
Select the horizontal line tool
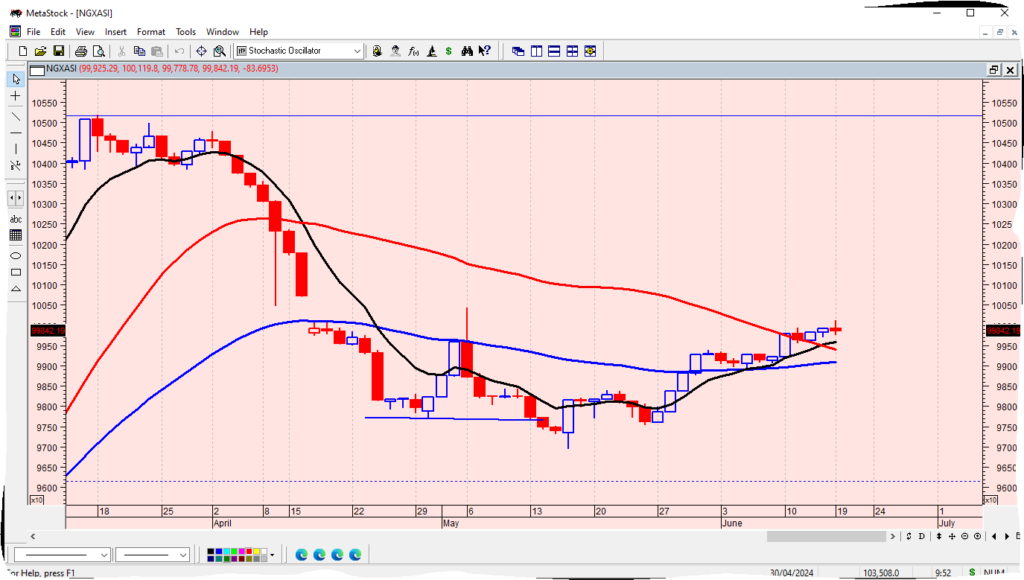click(15, 132)
